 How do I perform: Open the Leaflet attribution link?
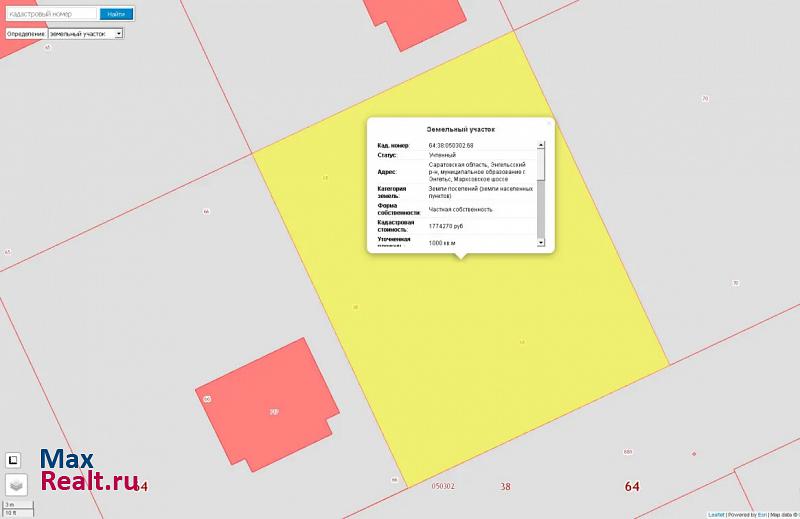[716, 514]
